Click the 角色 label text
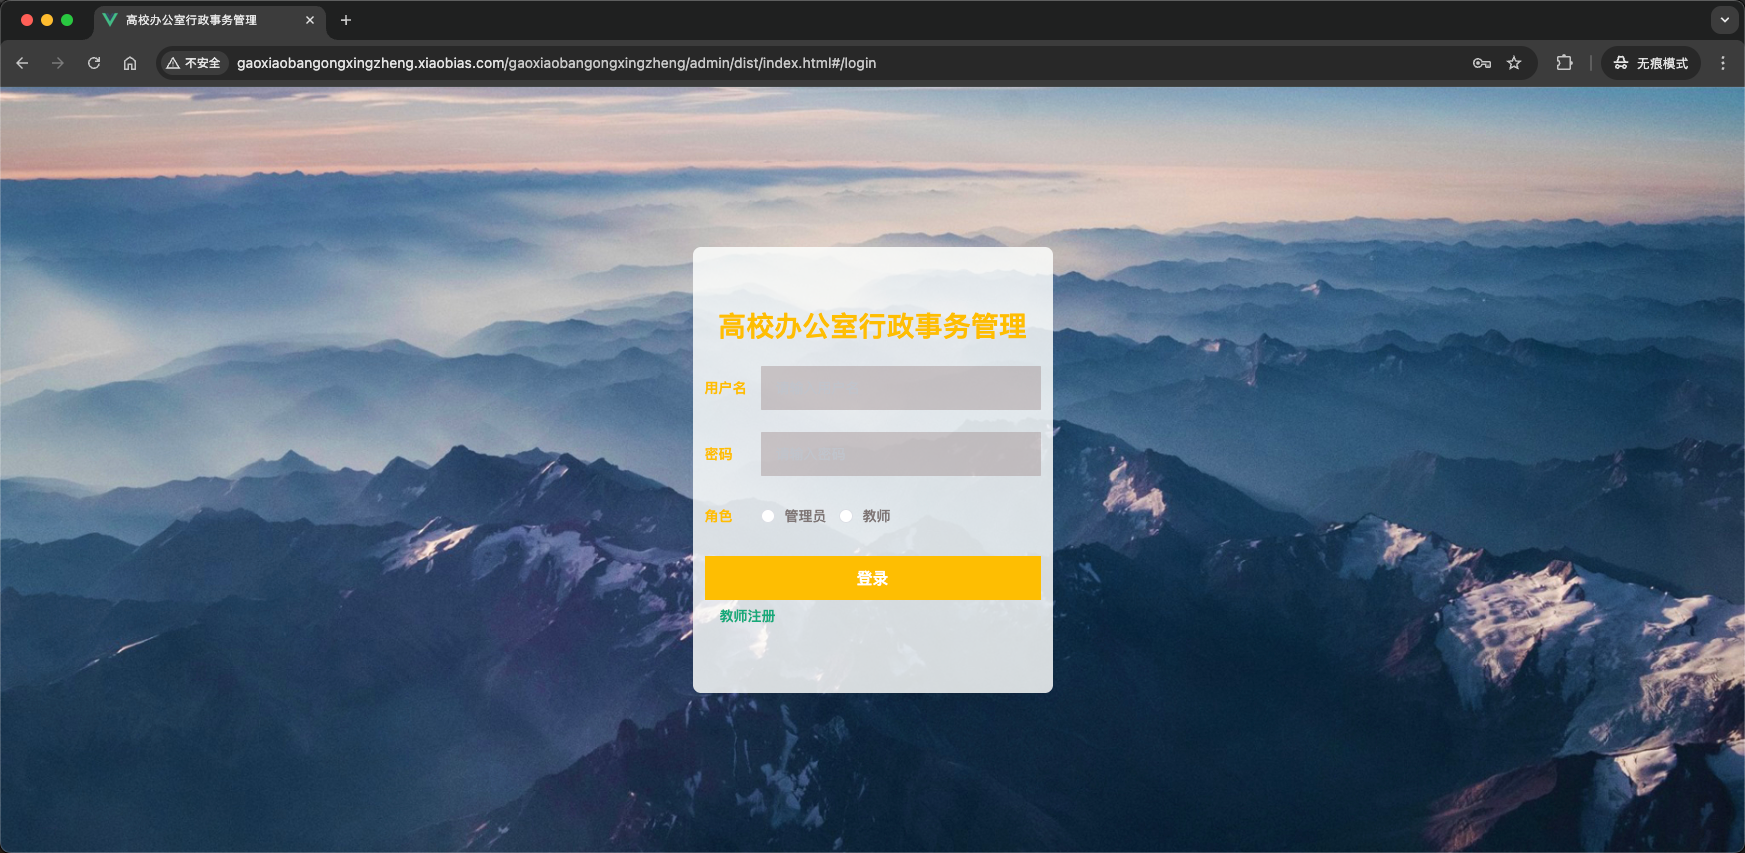 click(x=718, y=516)
